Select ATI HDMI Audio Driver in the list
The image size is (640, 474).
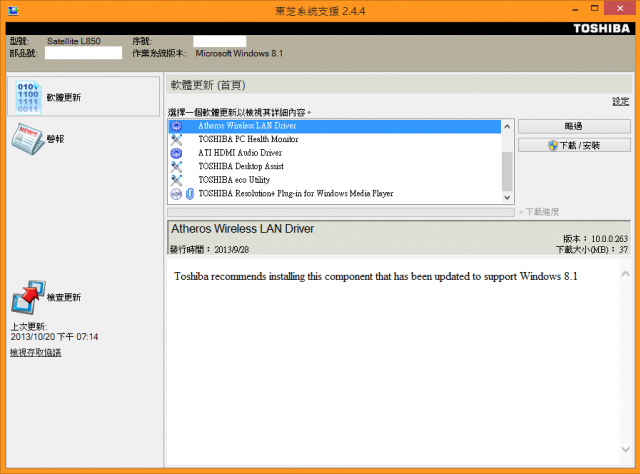(x=335, y=153)
